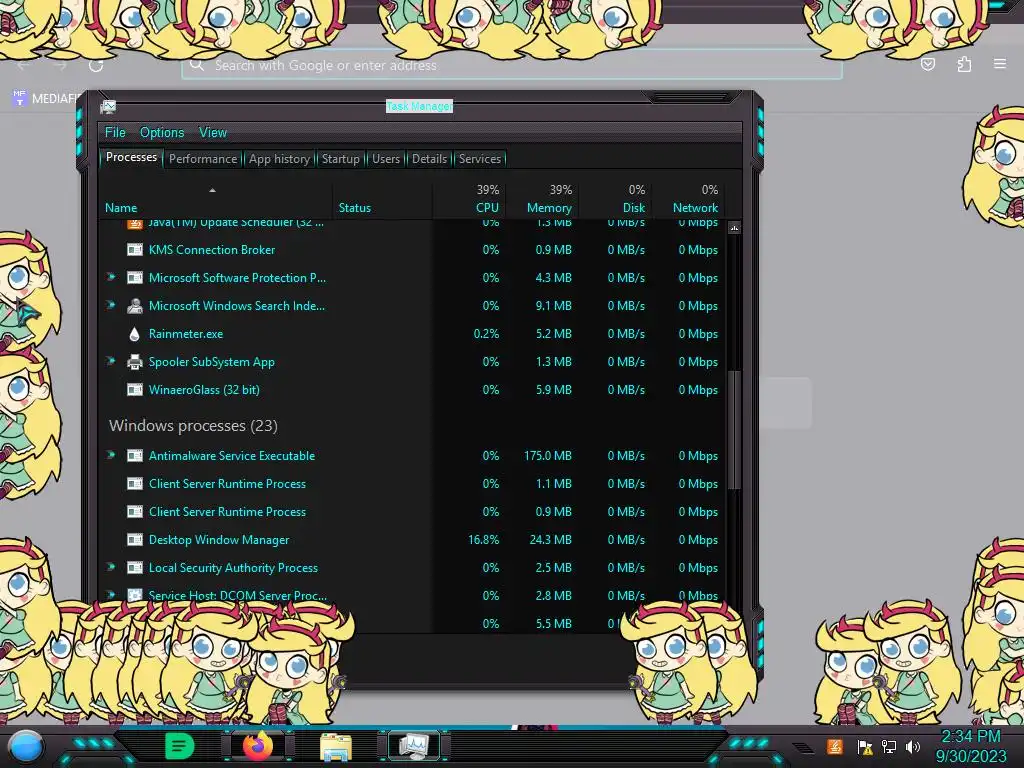Click the Microsoft Software Protection process icon
Viewport: 1024px width, 768px height.
[135, 278]
